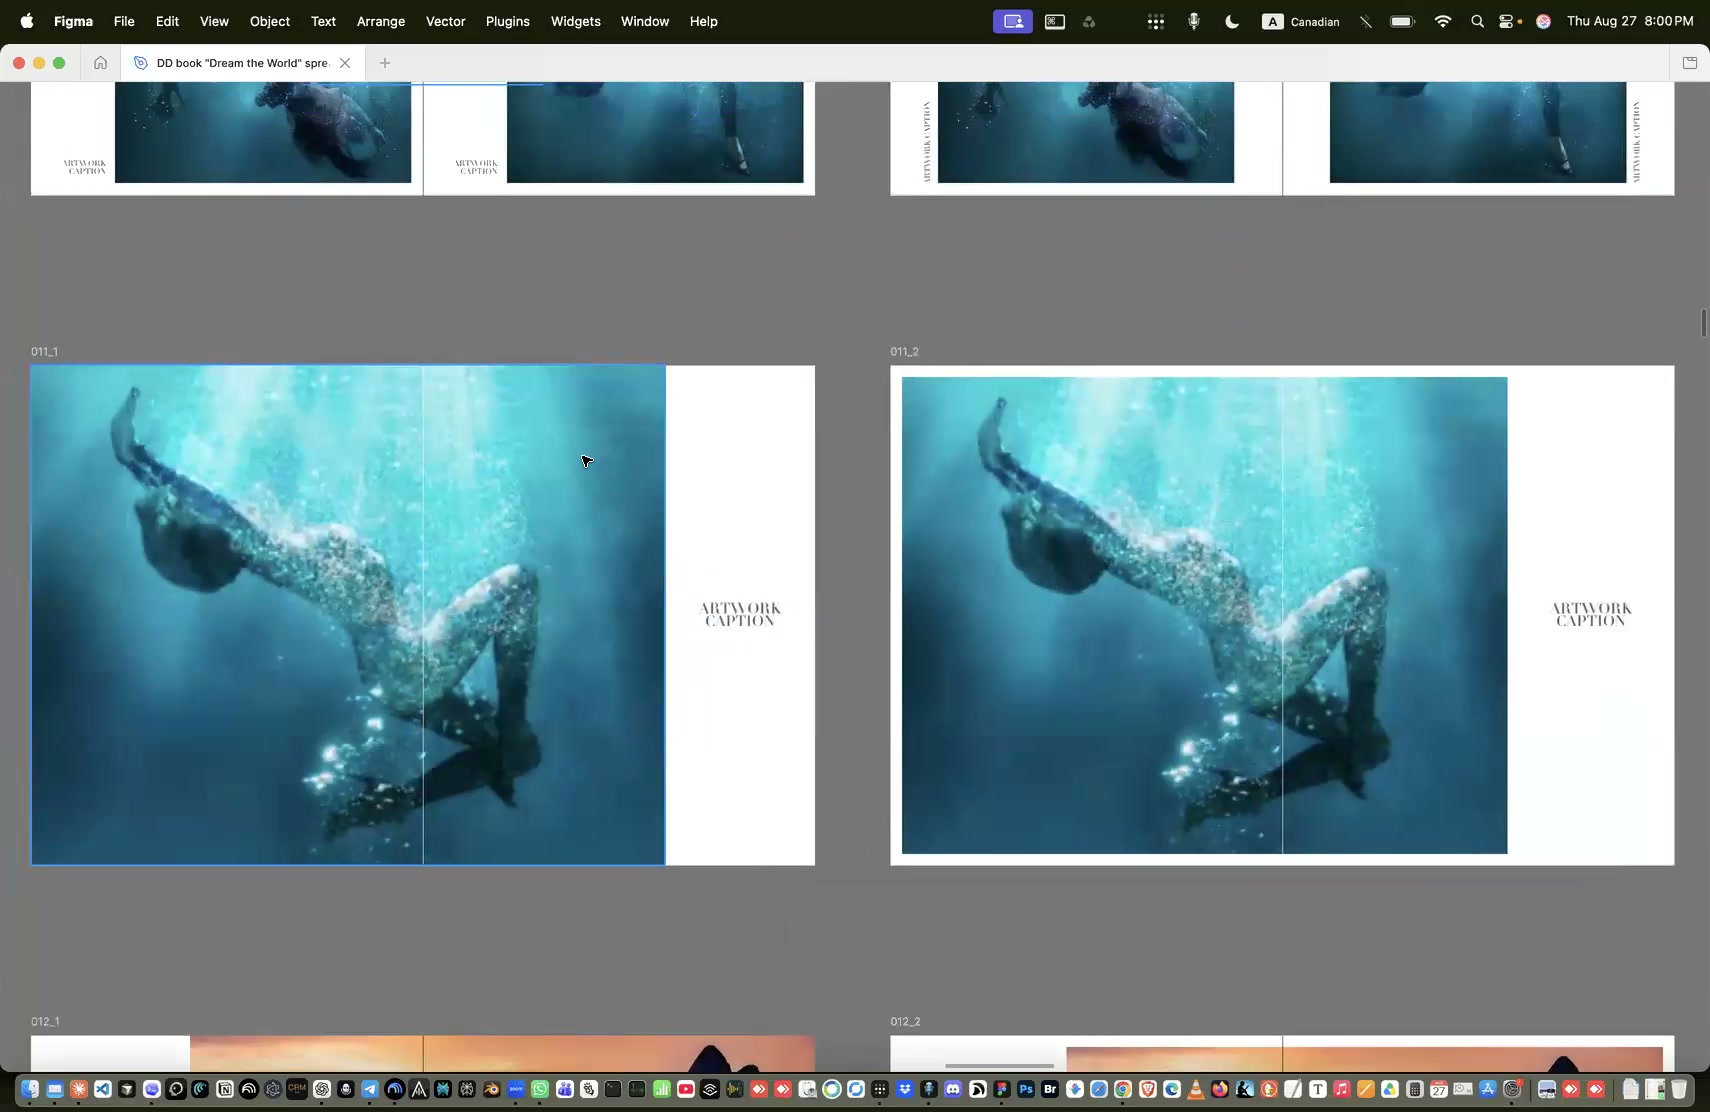Select frame label "012_1"
The width and height of the screenshot is (1710, 1112).
tap(45, 1022)
